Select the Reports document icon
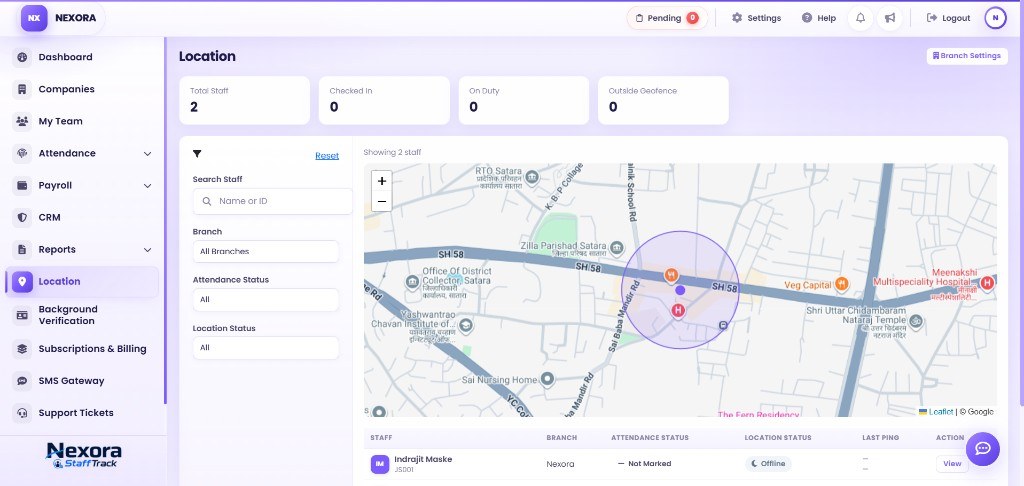The image size is (1024, 486). click(x=22, y=249)
